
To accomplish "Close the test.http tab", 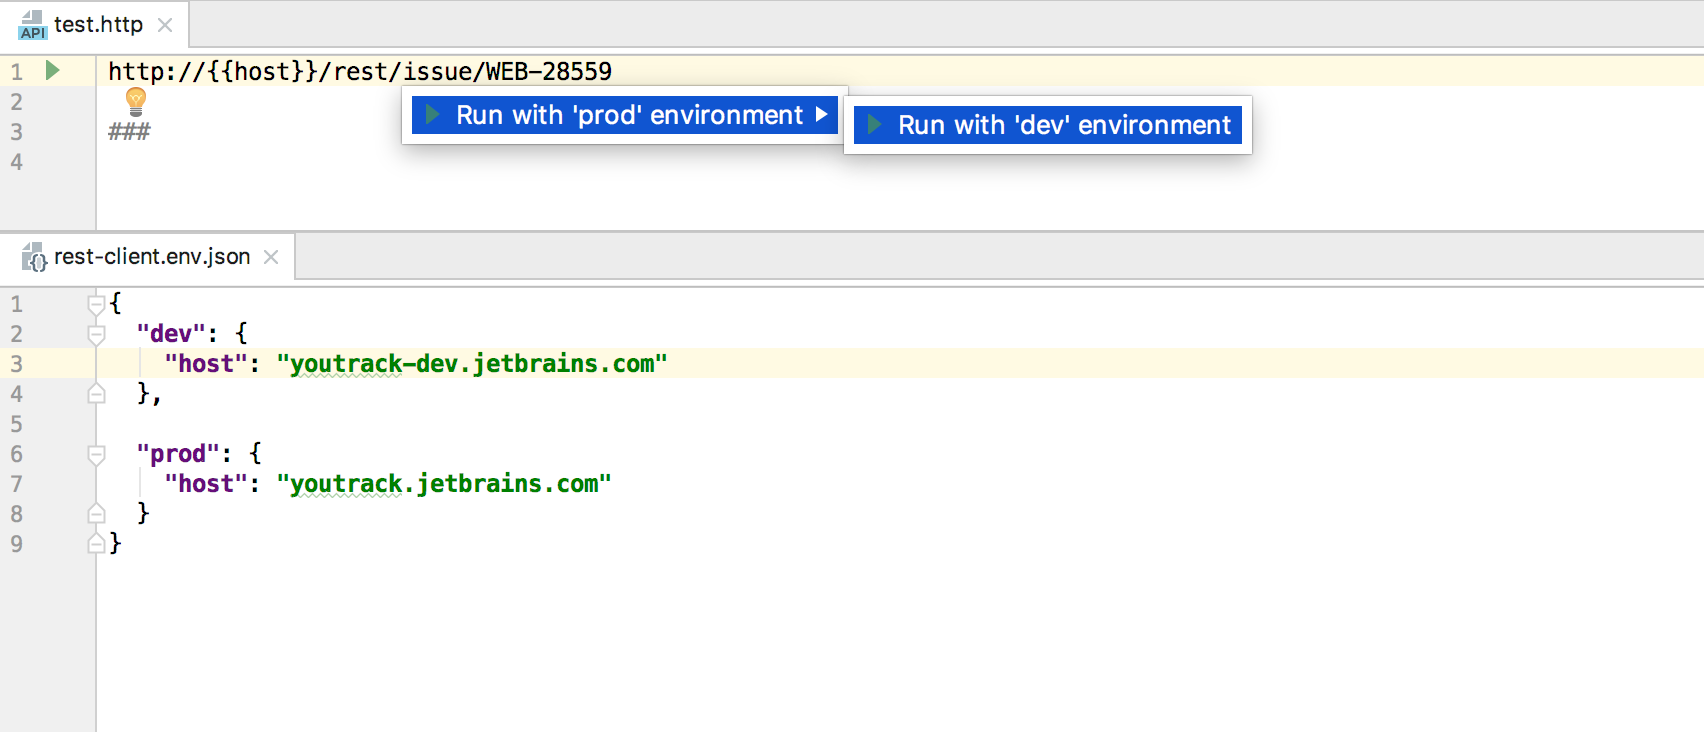I will point(166,25).
